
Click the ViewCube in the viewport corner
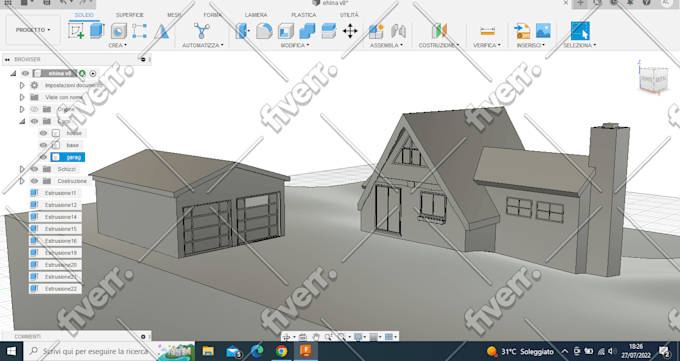(654, 79)
